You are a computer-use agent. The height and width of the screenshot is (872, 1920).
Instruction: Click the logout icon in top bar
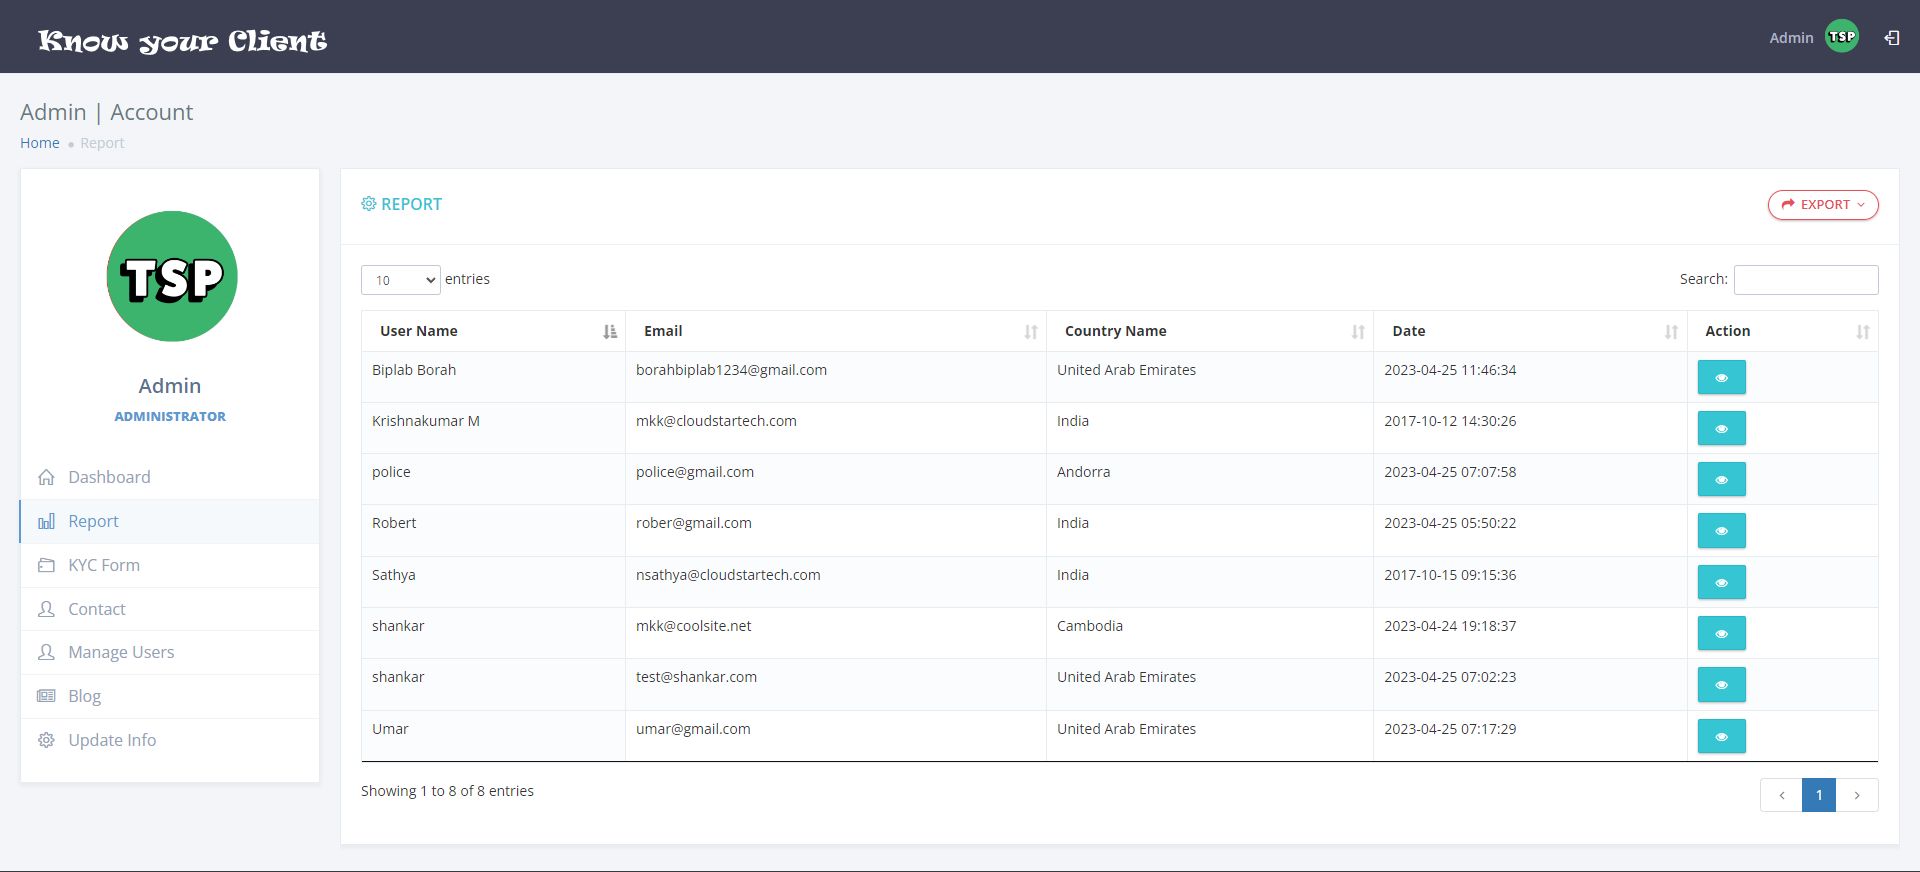(1891, 38)
